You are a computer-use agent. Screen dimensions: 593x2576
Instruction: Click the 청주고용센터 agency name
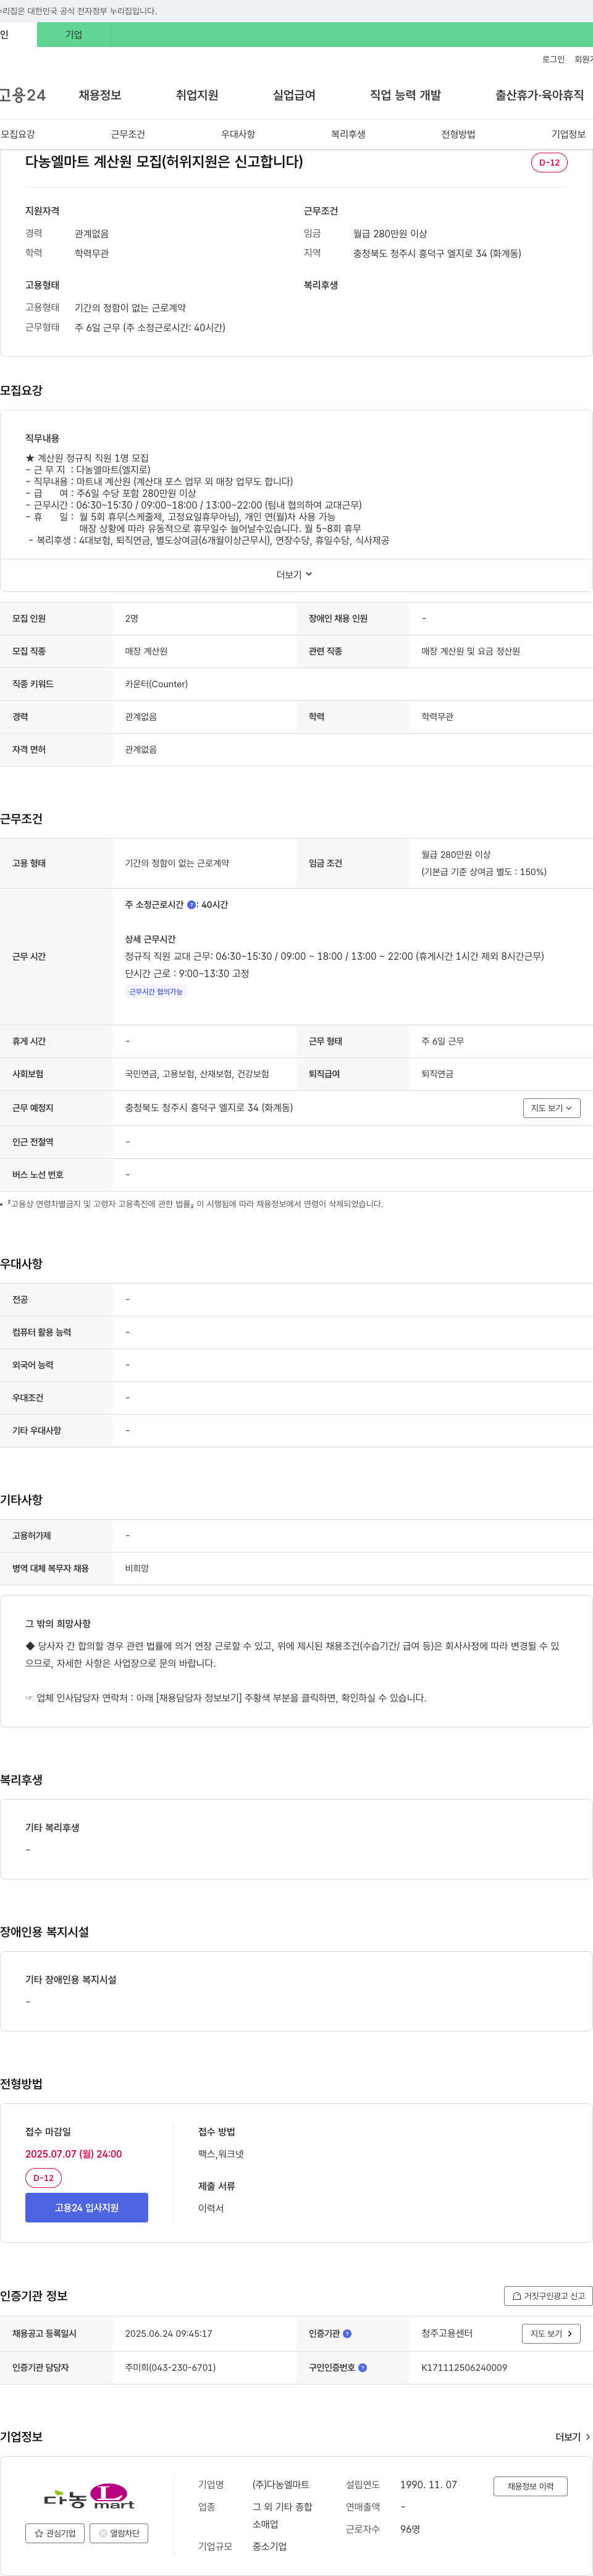[446, 2333]
